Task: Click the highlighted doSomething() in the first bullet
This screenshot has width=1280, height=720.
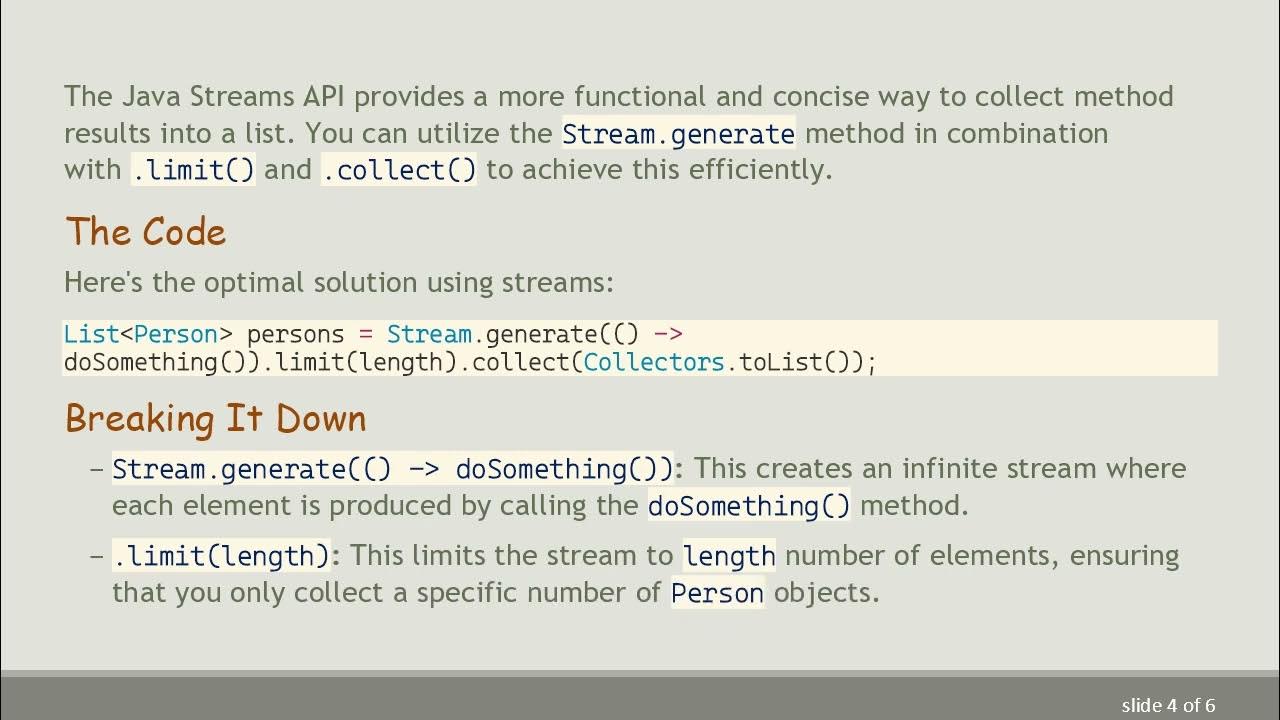Action: 749,506
